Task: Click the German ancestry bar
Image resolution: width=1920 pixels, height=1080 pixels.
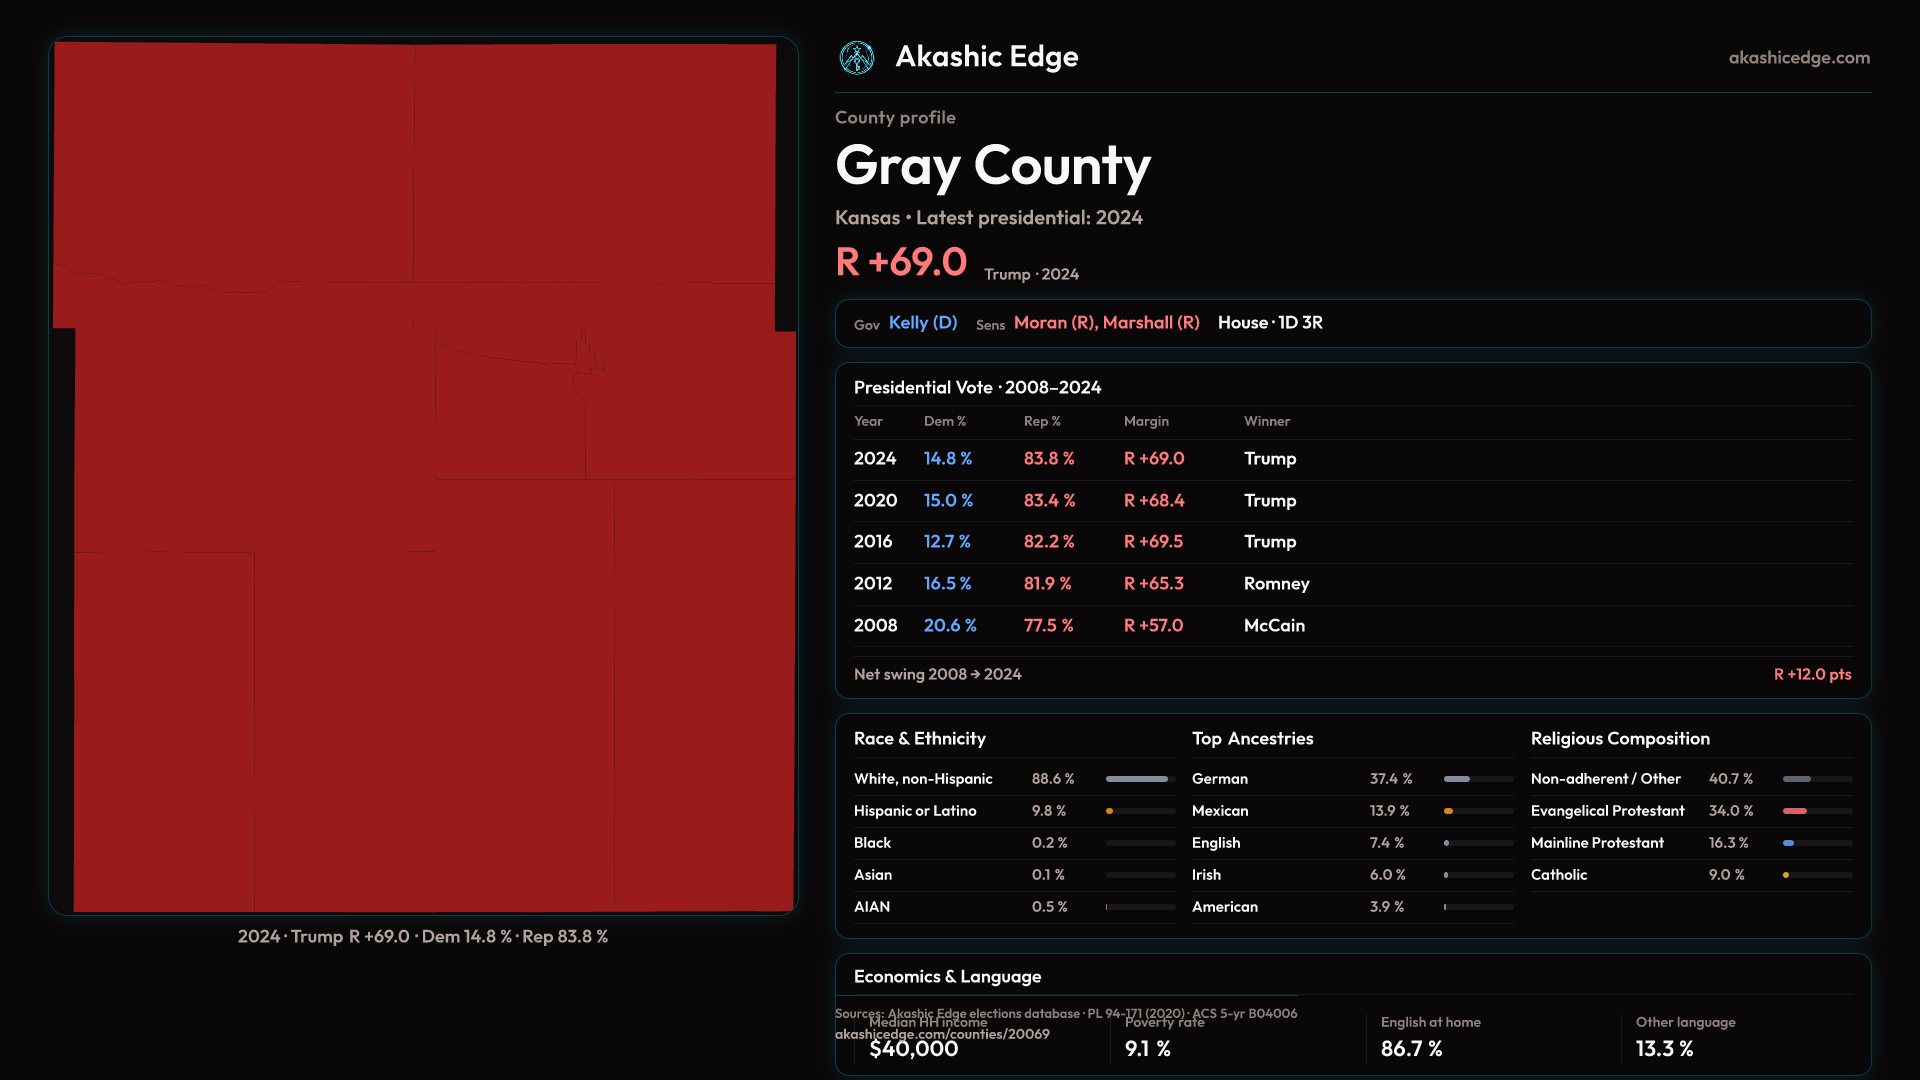Action: click(1457, 779)
